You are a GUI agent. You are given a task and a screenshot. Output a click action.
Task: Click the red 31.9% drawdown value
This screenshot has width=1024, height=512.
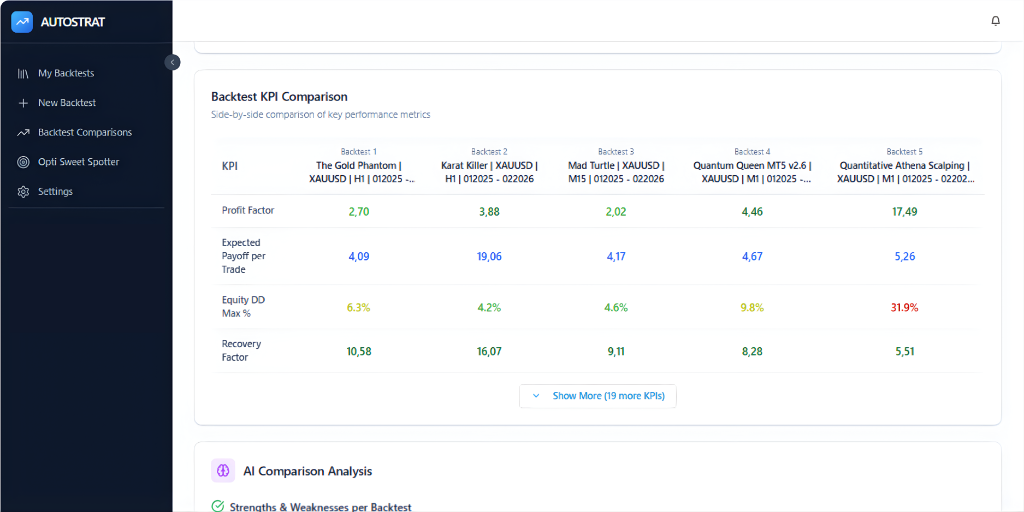904,308
